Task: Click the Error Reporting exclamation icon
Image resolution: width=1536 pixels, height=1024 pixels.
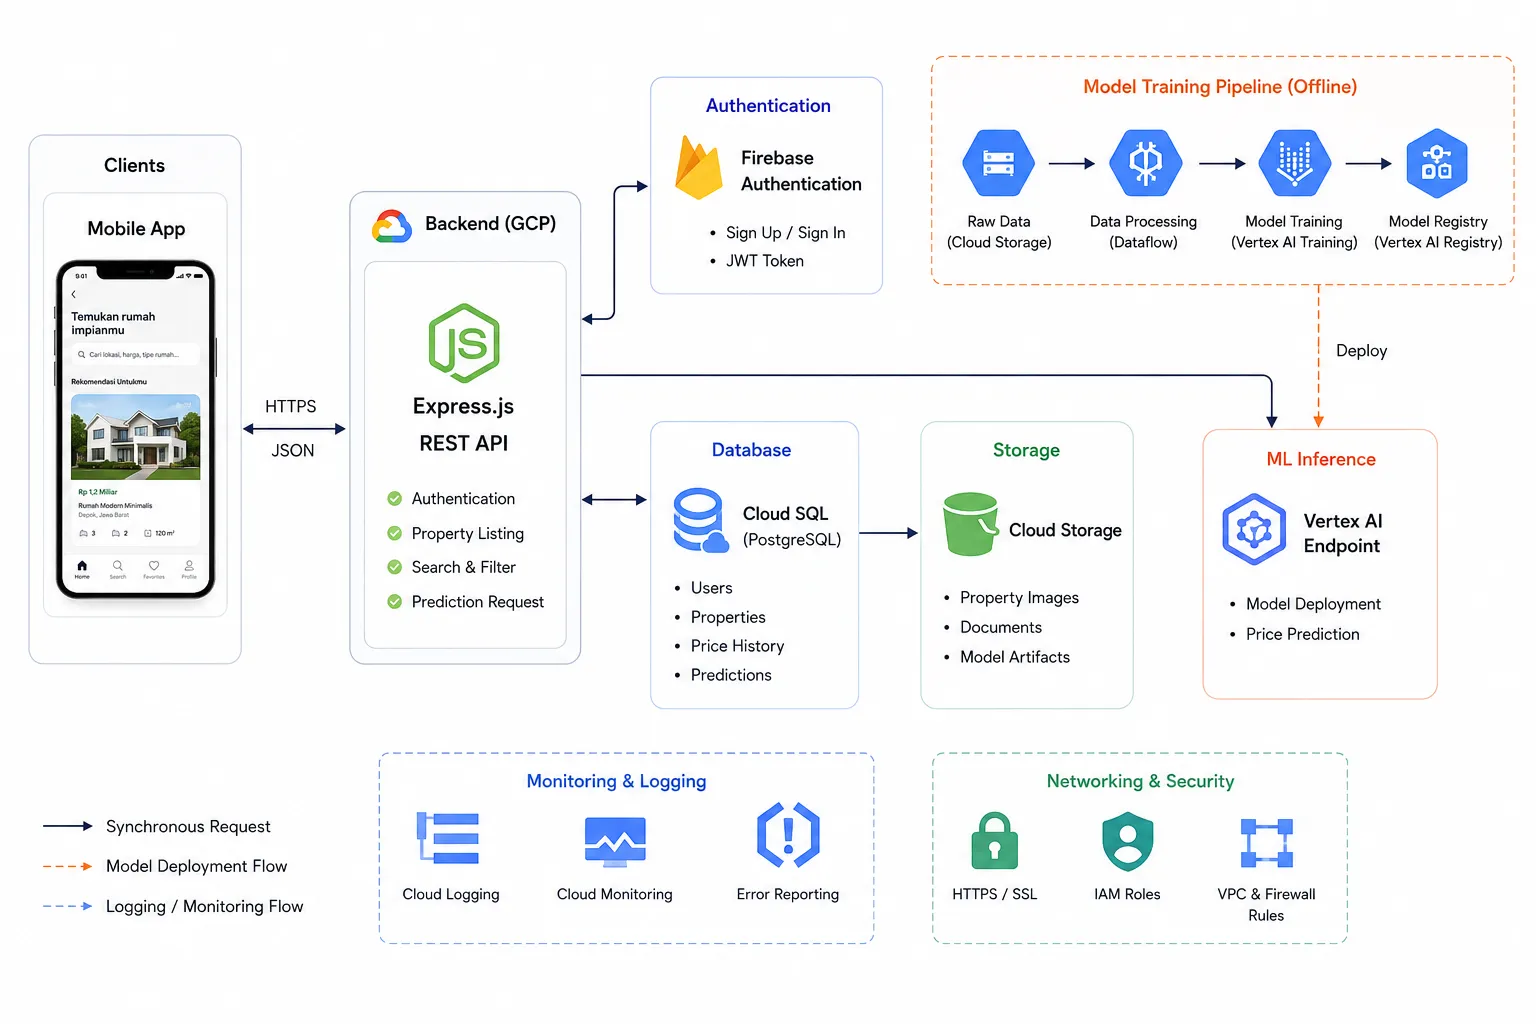Action: (788, 835)
